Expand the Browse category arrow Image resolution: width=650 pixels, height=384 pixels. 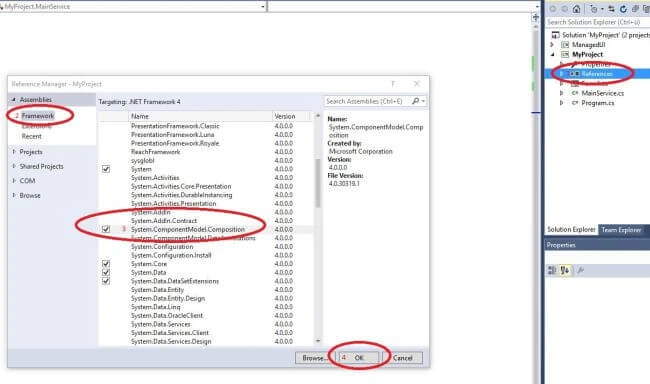[14, 195]
